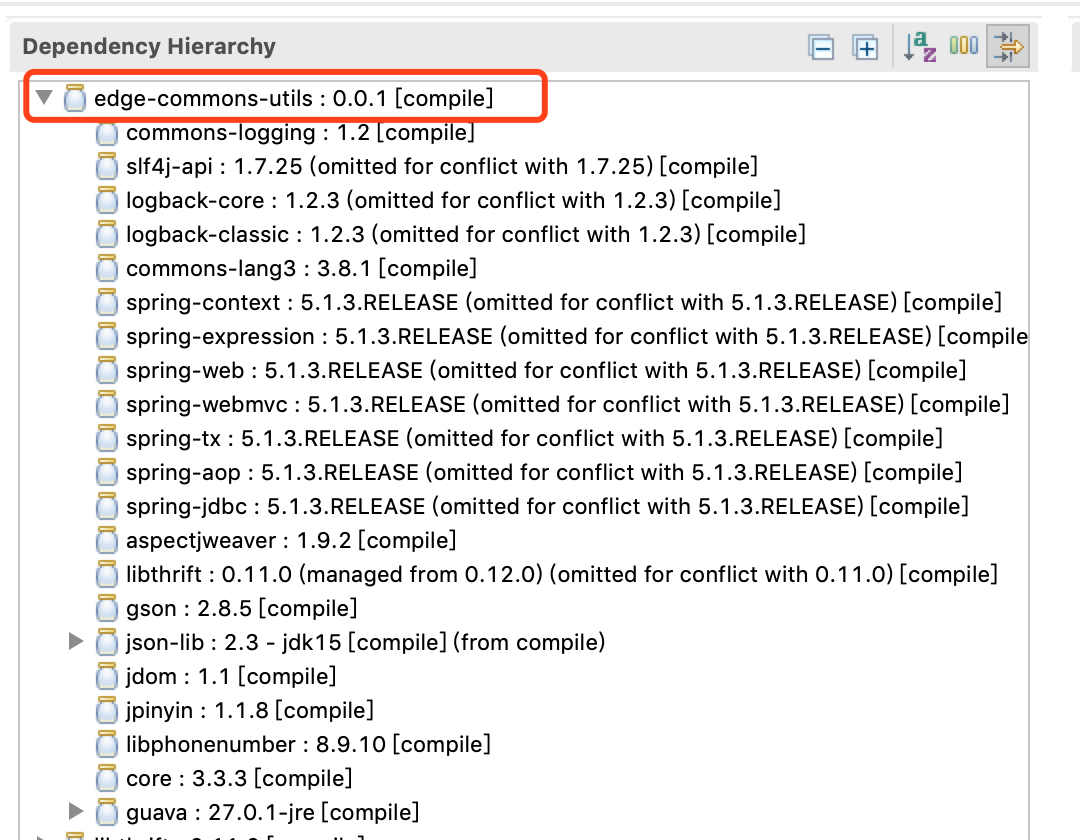Screen dimensions: 1080x840
Task: Click the jar icon beside spring-aop
Action: coord(107,472)
